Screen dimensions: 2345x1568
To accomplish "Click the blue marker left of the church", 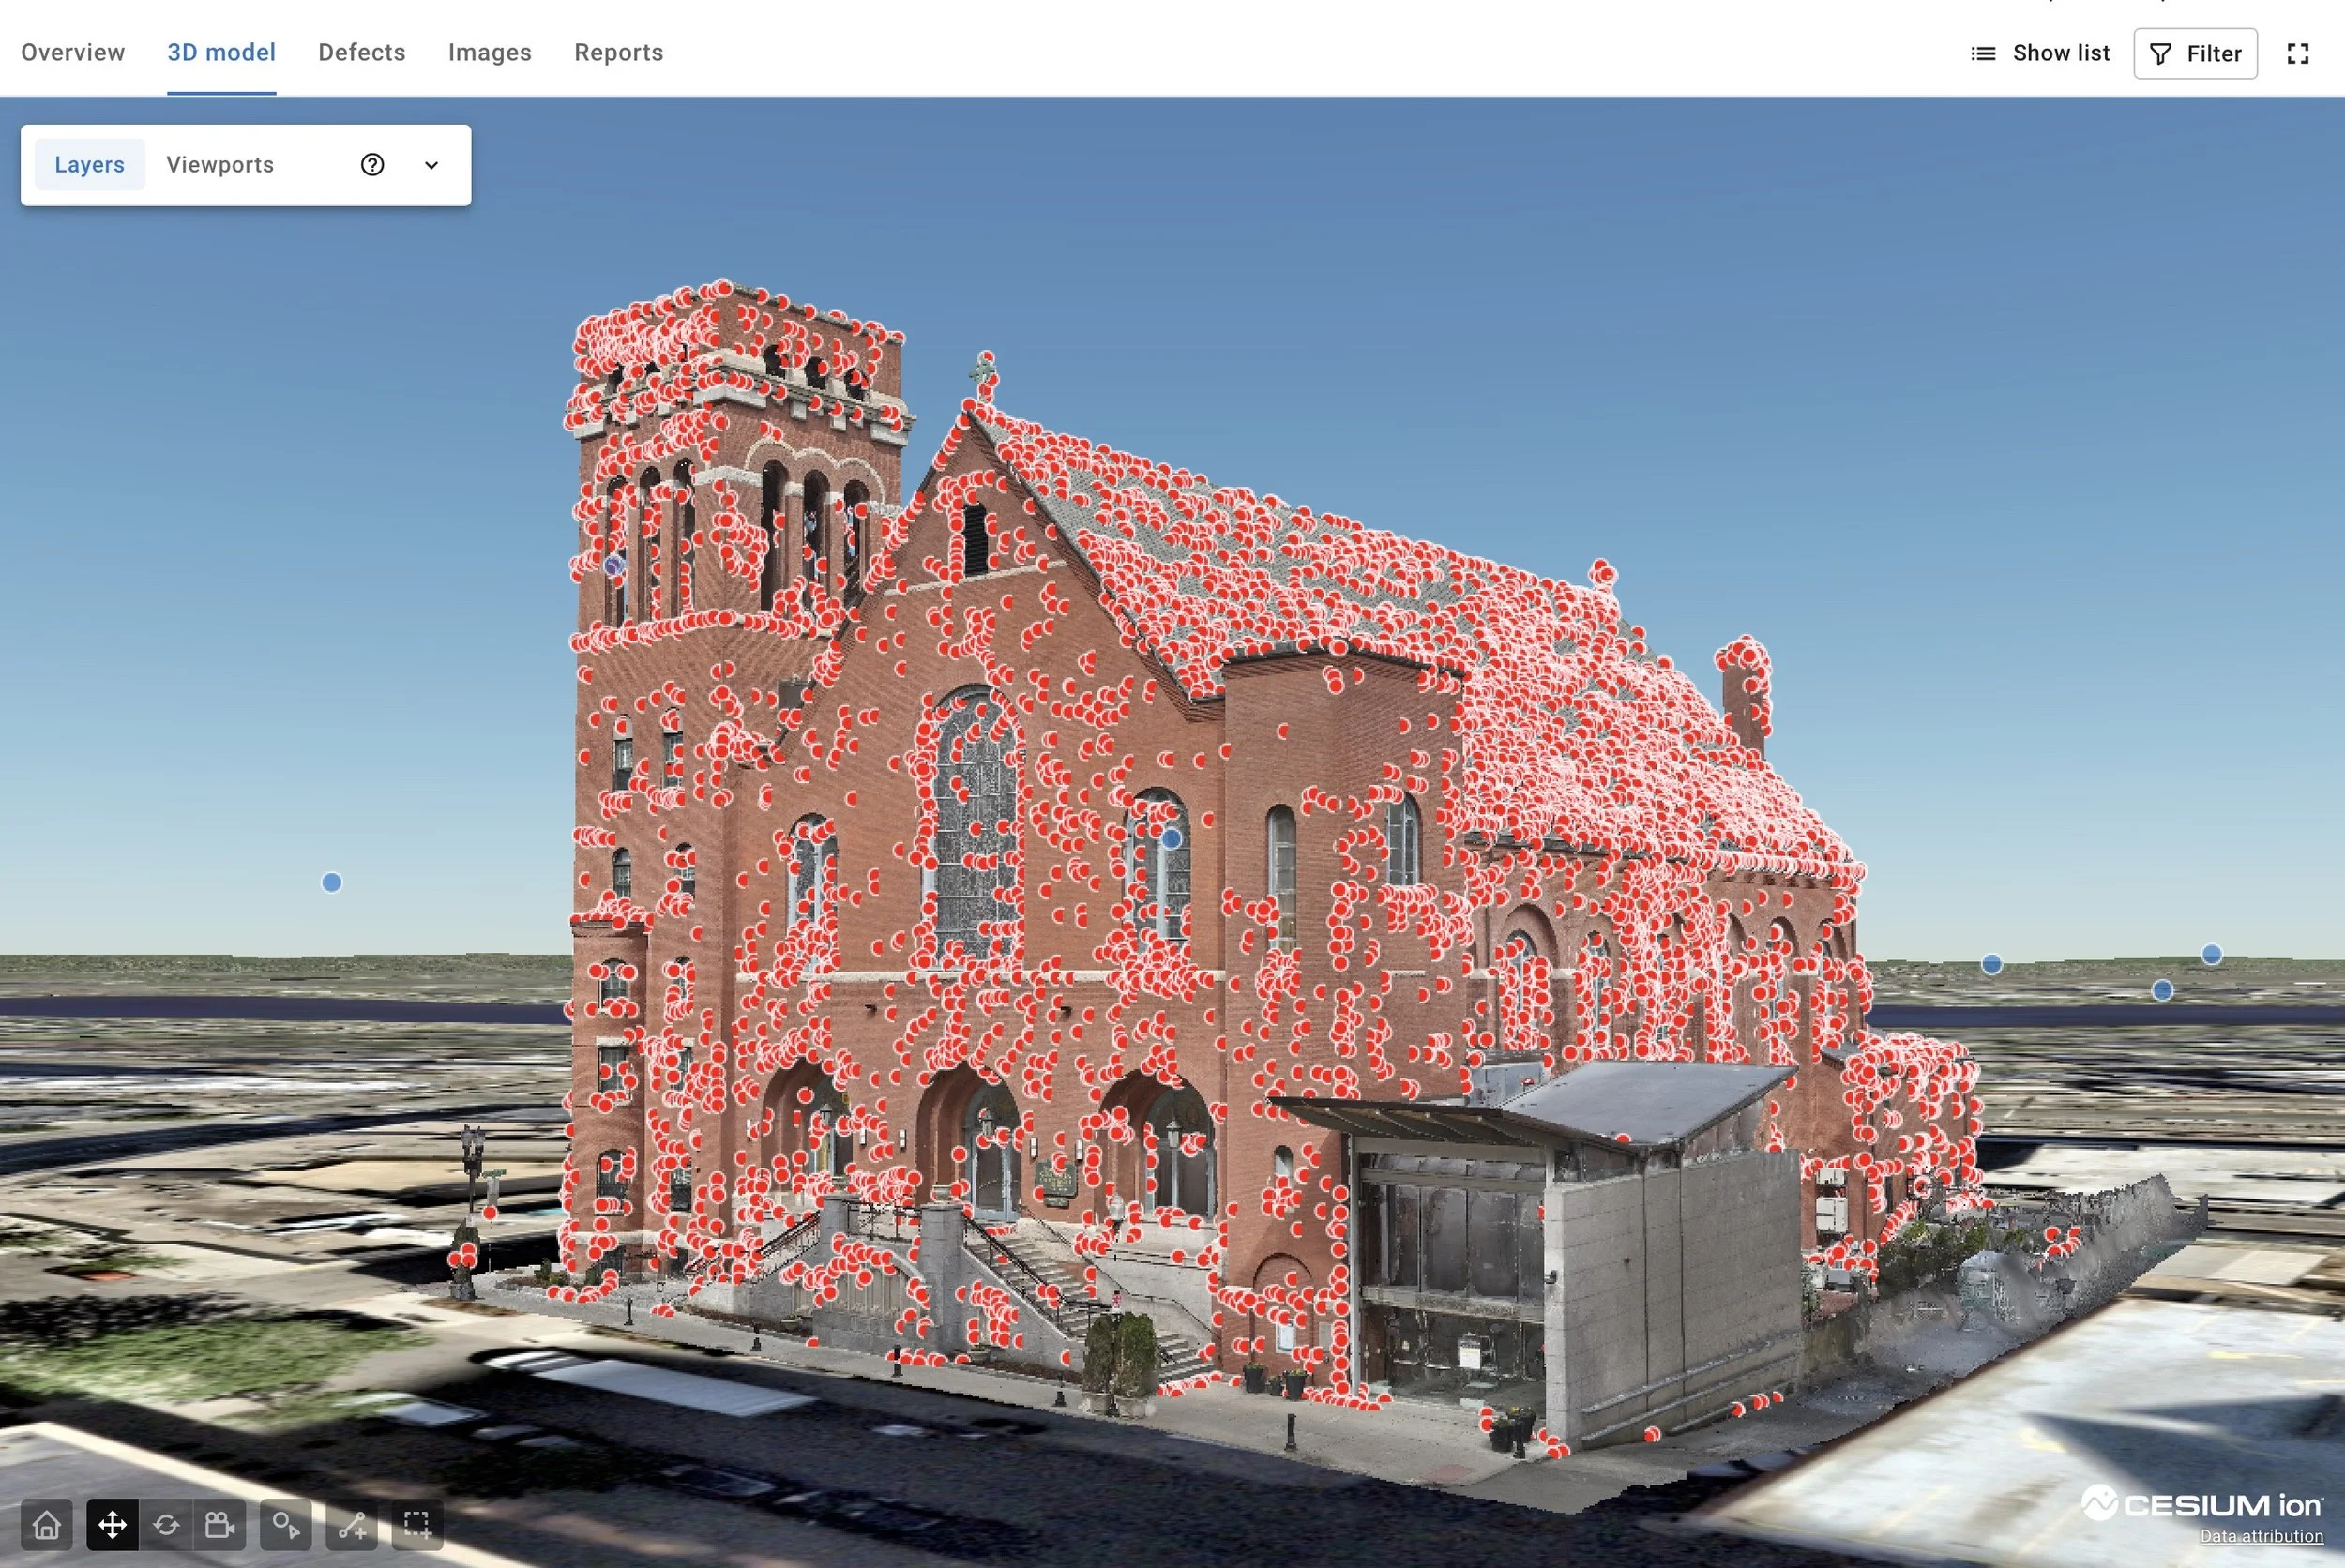I will [332, 882].
